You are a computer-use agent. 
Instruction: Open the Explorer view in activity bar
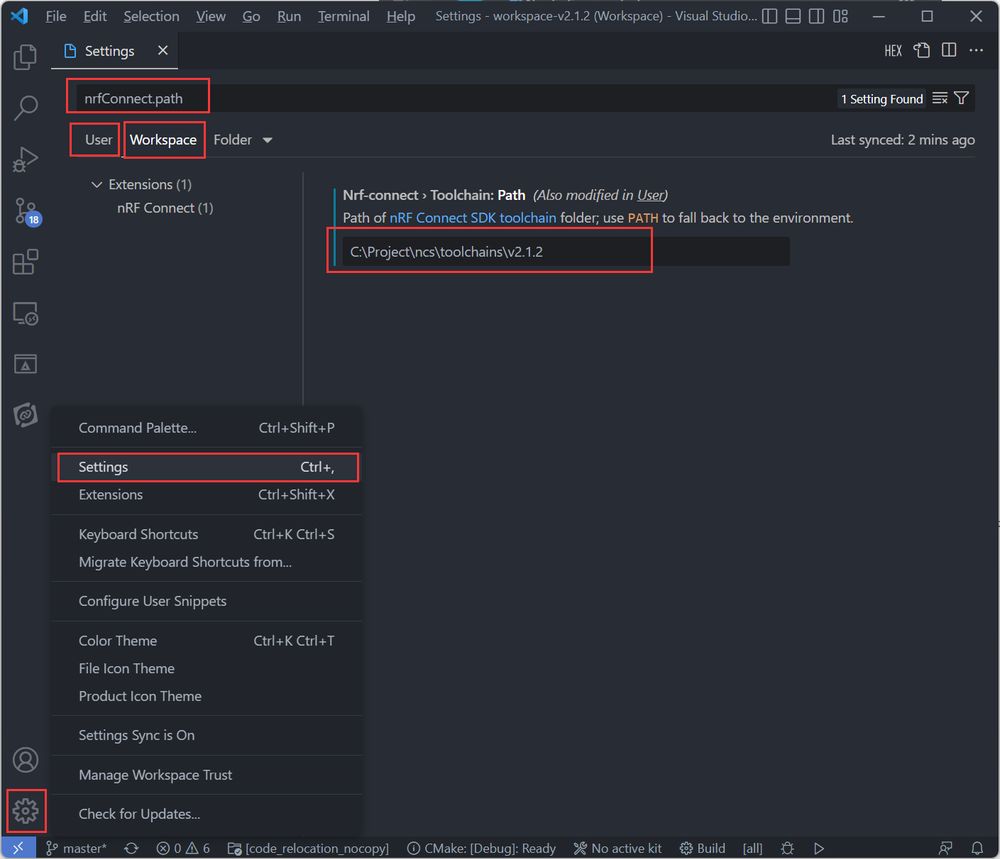(x=25, y=56)
